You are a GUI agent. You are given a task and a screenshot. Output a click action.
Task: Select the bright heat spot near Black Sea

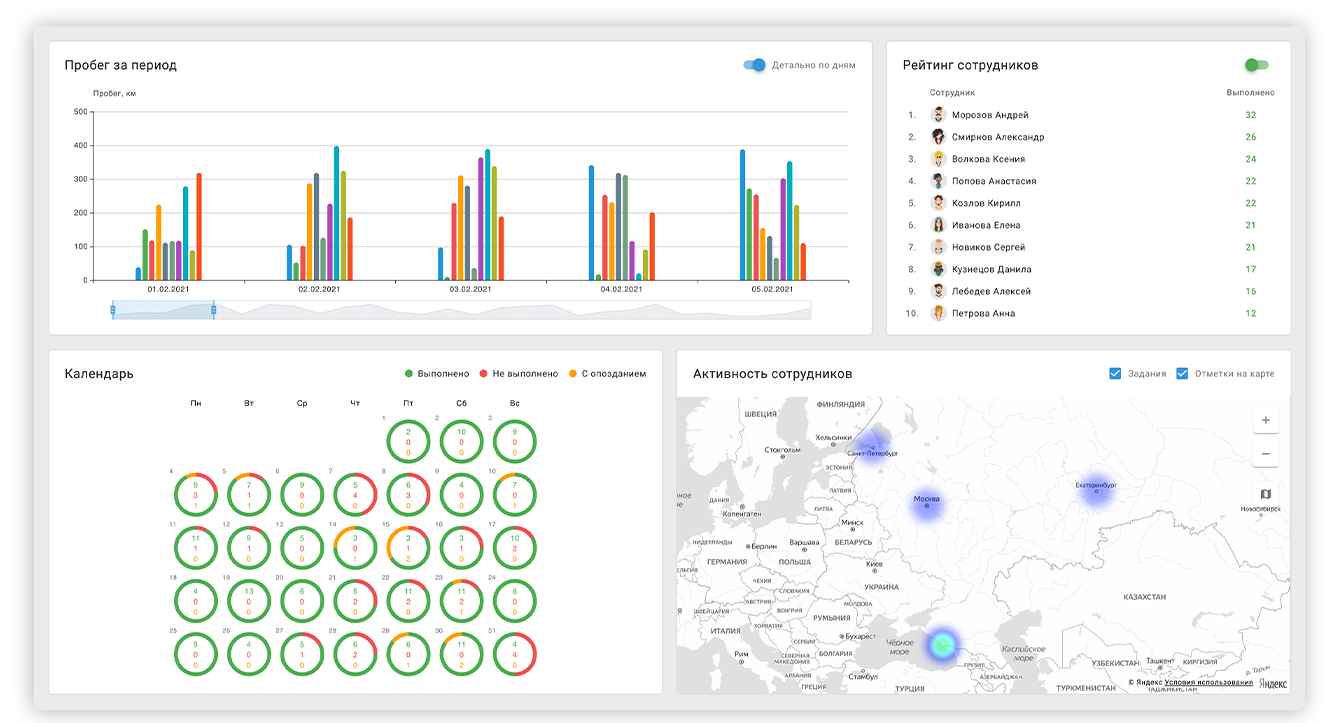[x=941, y=645]
